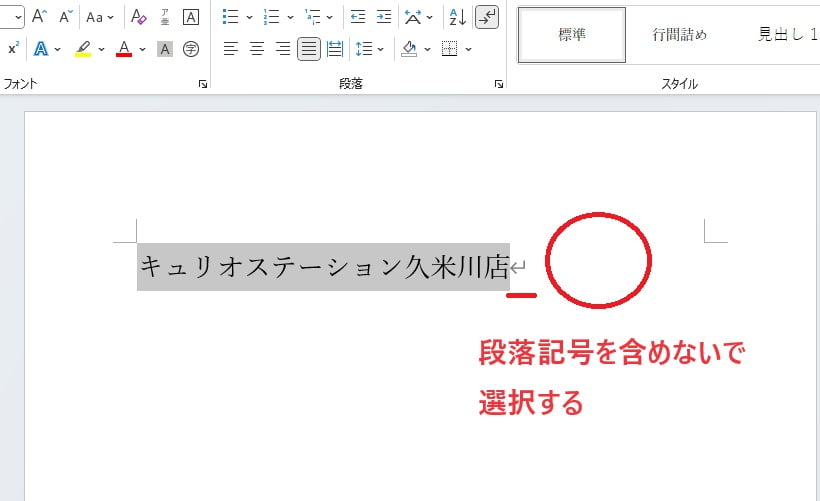
Task: Insert enclosed character (circled 字 icon)
Action: coord(191,49)
